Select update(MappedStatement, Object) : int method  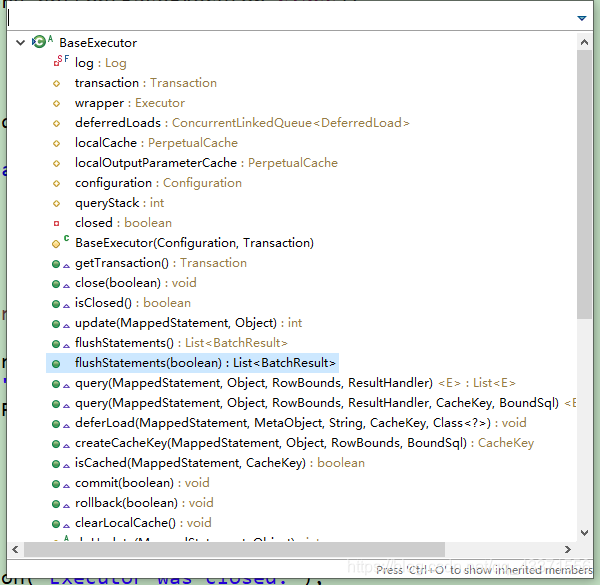(188, 323)
